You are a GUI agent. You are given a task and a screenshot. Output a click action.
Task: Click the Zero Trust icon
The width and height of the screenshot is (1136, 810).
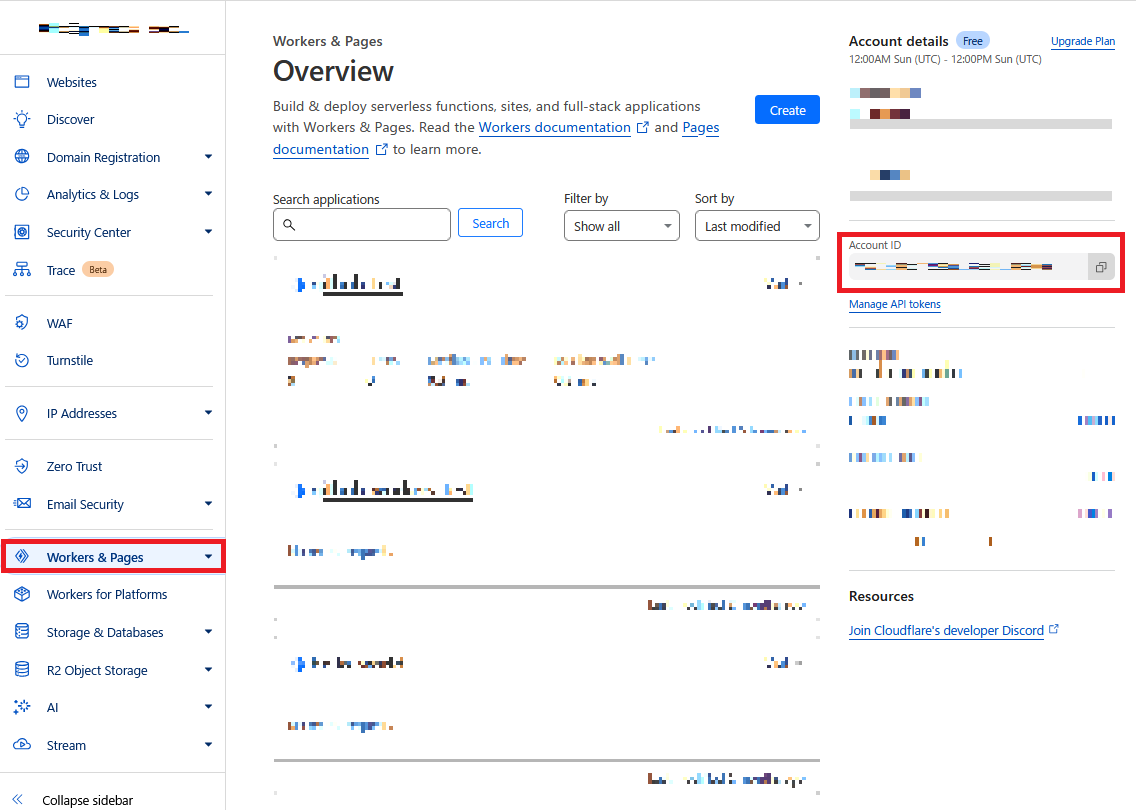pyautogui.click(x=22, y=466)
